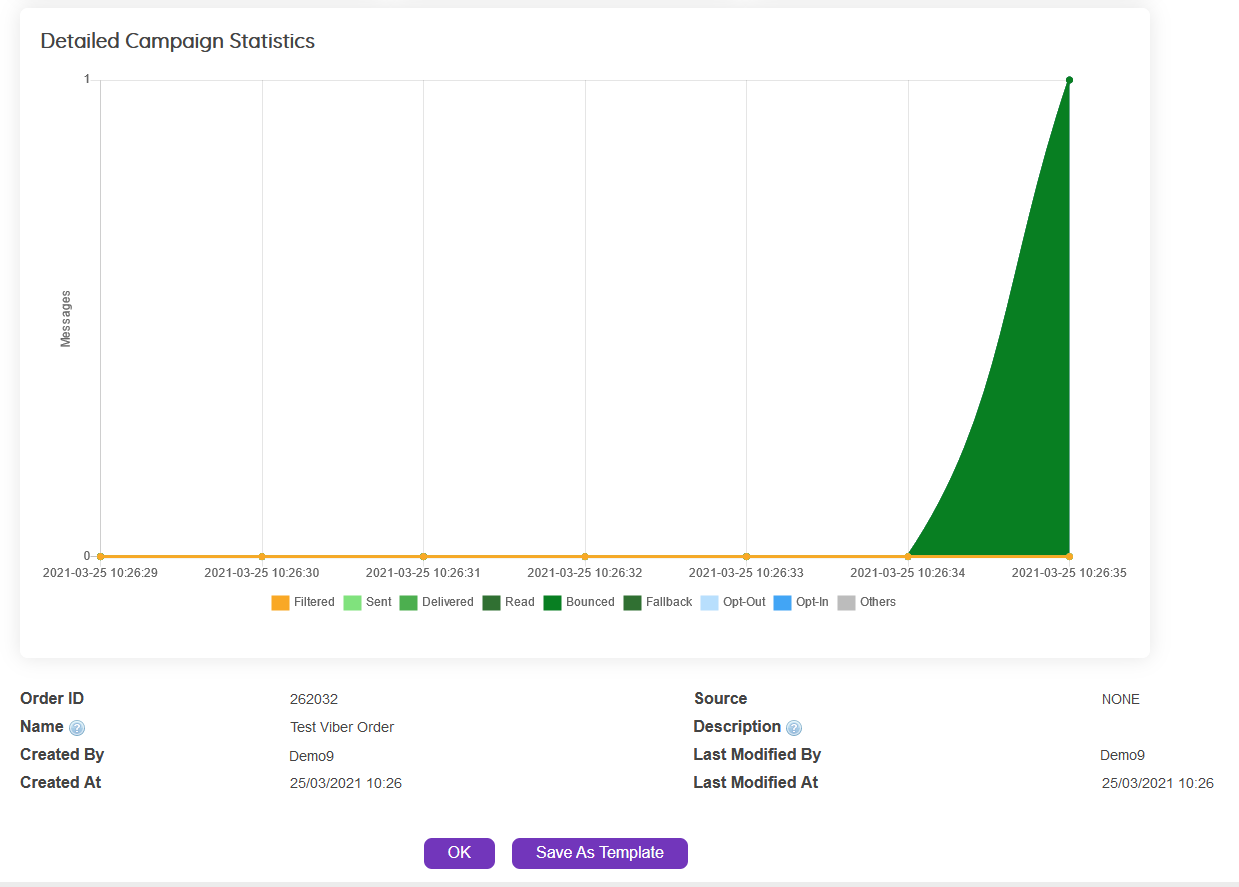The height and width of the screenshot is (887, 1239).
Task: Click the Order ID value 262032
Action: click(314, 699)
